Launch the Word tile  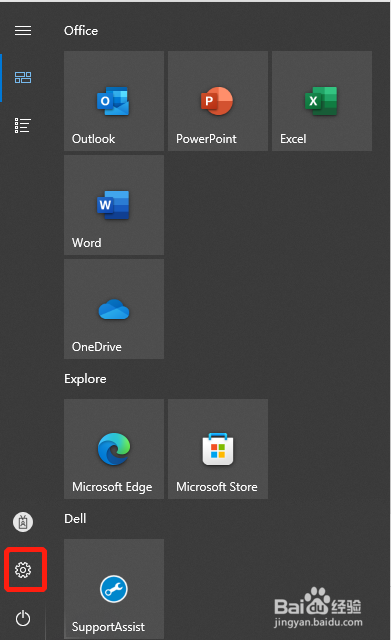click(x=114, y=205)
